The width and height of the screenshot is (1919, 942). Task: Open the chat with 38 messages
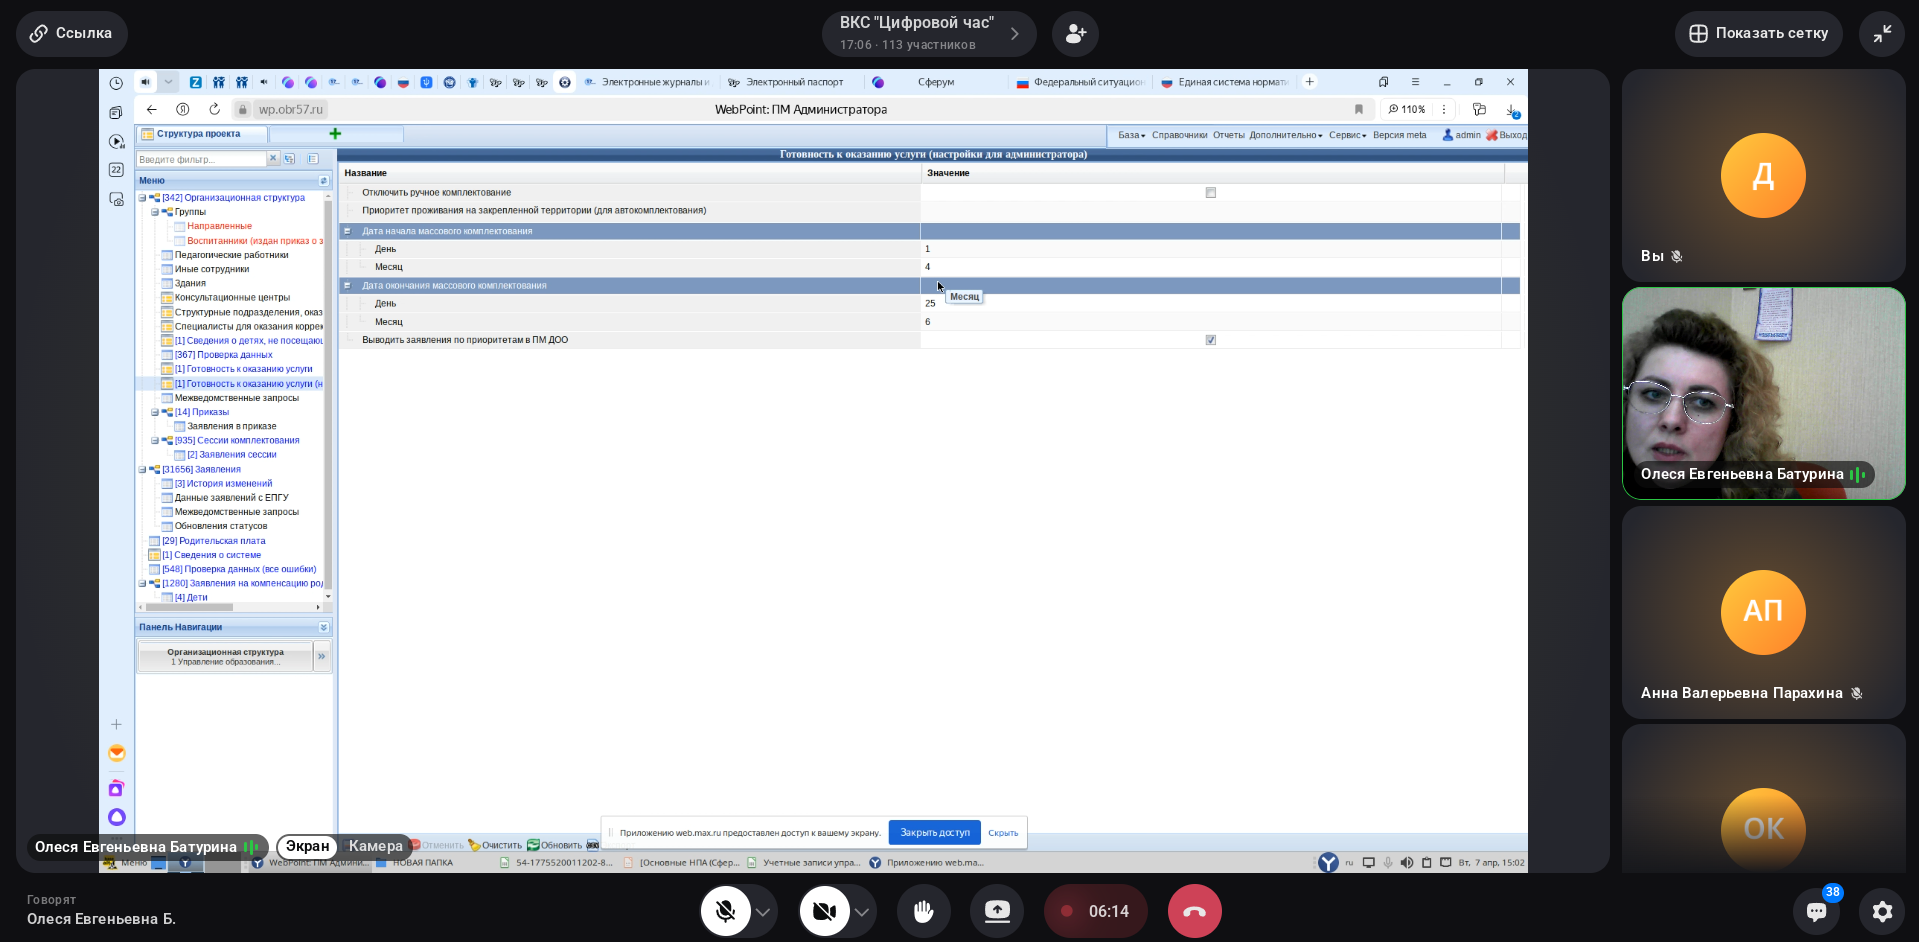[1816, 911]
